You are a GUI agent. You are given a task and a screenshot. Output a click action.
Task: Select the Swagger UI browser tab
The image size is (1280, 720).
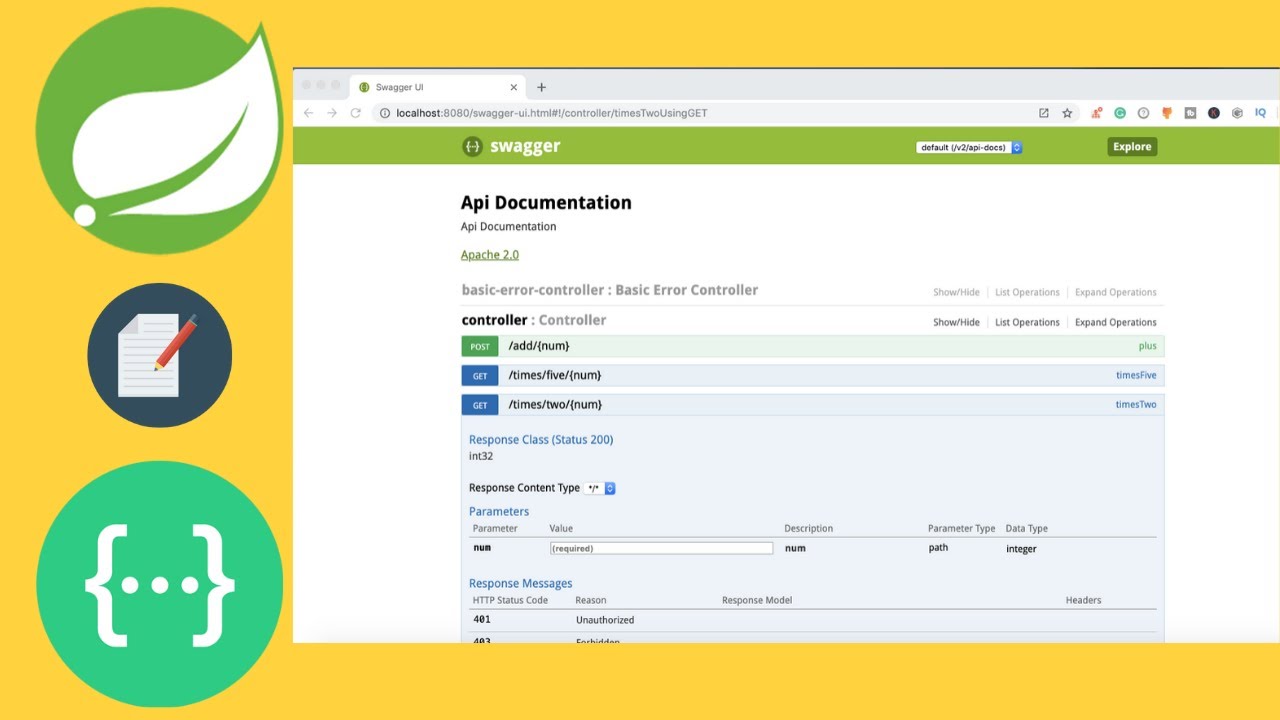click(x=437, y=87)
